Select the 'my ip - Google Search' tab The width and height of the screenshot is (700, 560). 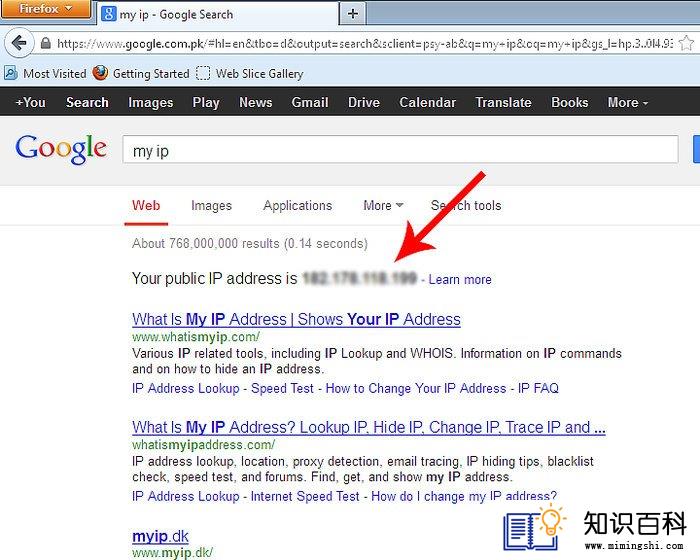pyautogui.click(x=218, y=14)
